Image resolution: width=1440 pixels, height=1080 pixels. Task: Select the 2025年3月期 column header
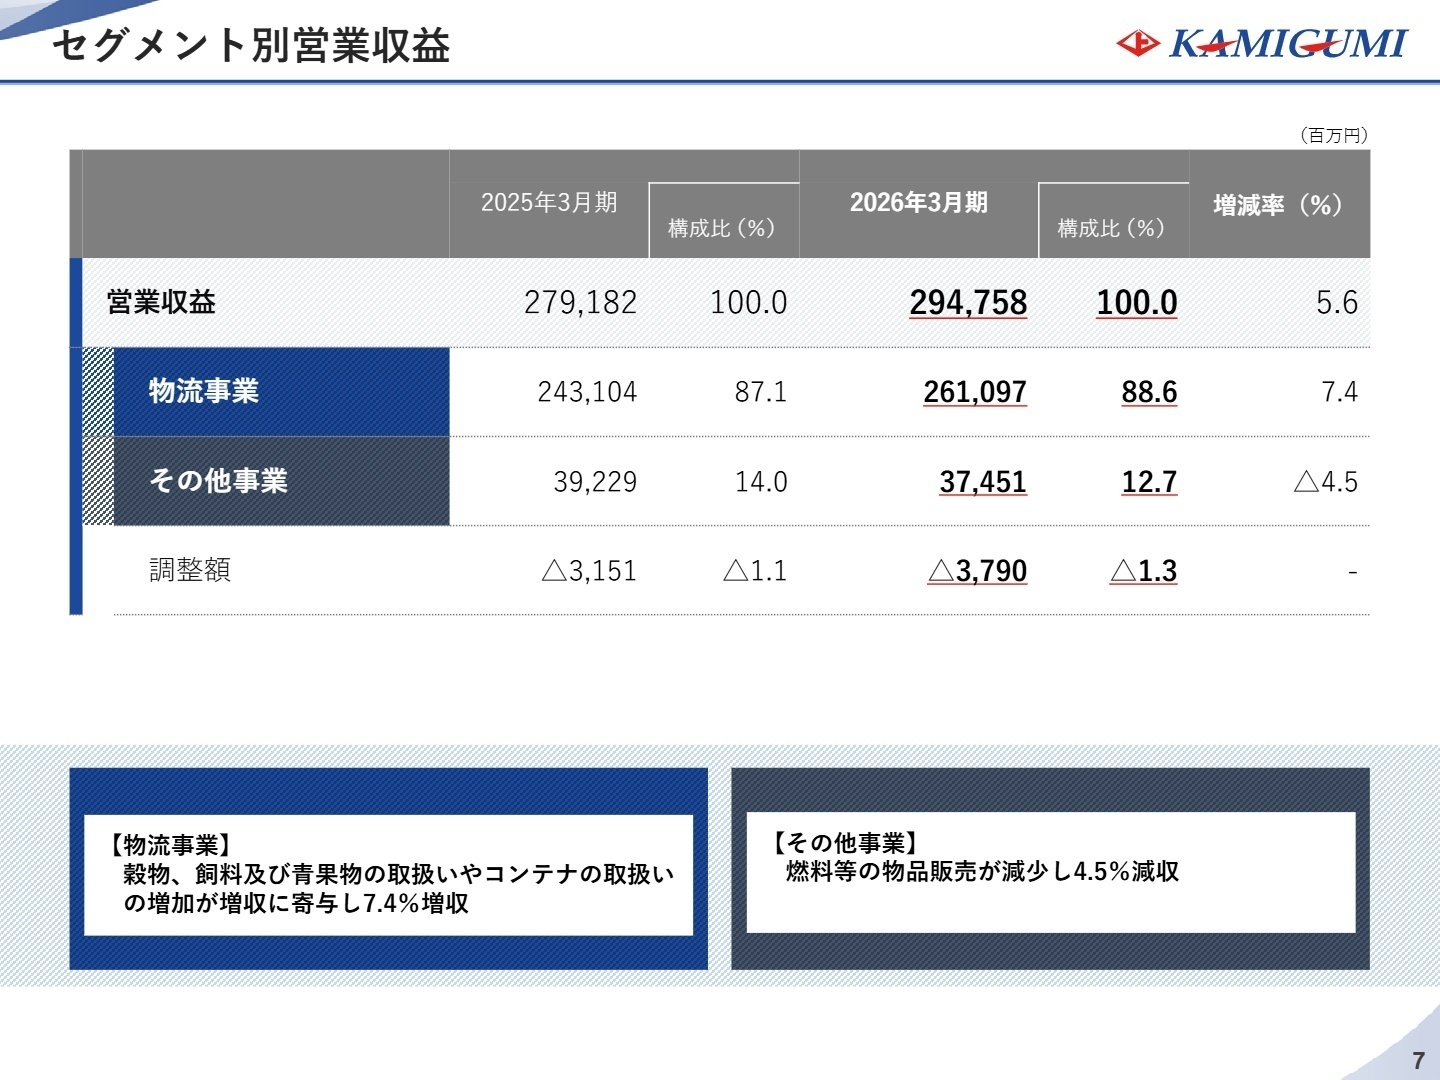(x=549, y=203)
